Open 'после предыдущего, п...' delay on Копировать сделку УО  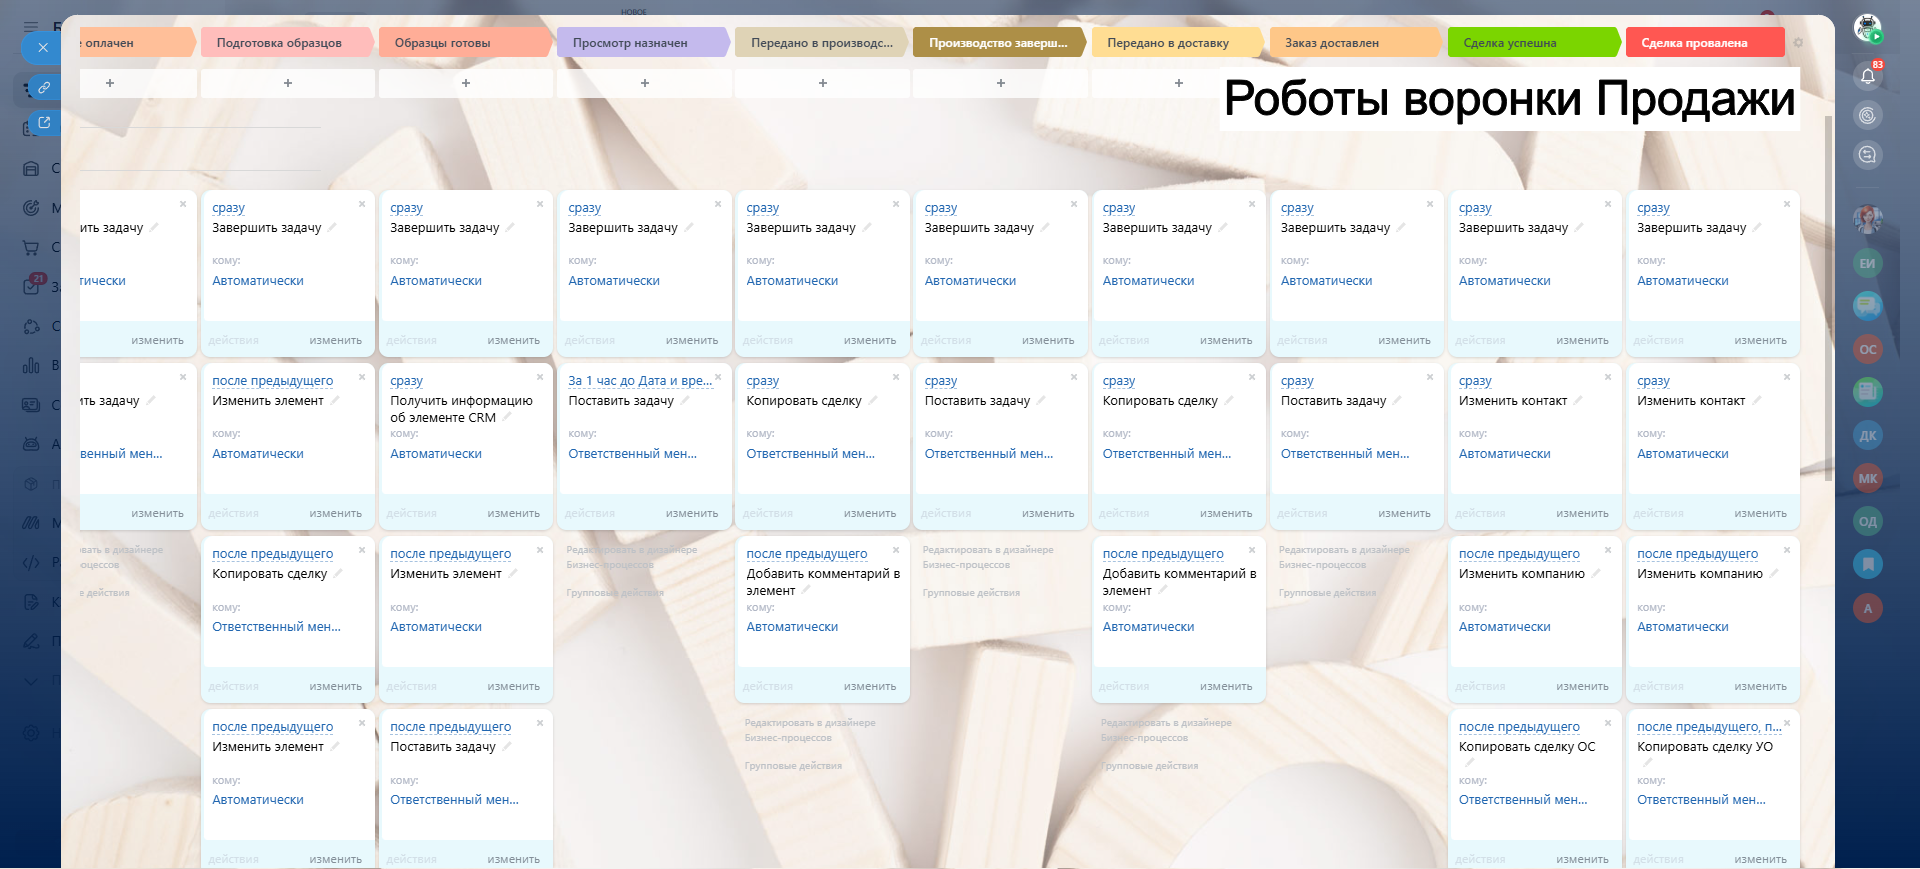point(1709,727)
